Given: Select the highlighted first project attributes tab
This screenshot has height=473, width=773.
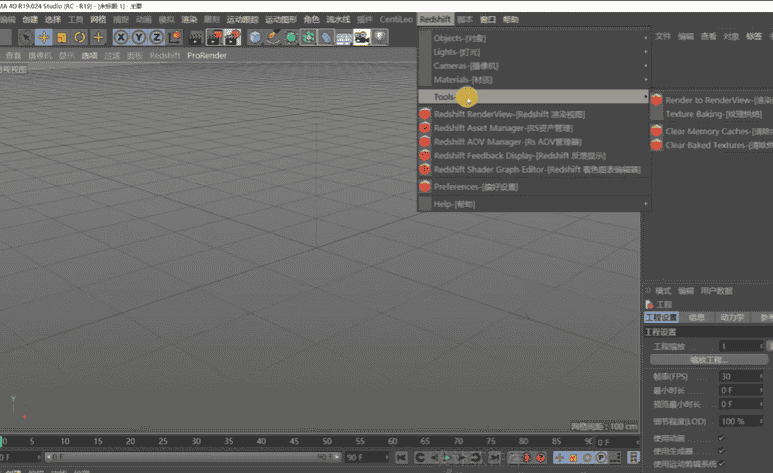Looking at the screenshot, I should 662,317.
